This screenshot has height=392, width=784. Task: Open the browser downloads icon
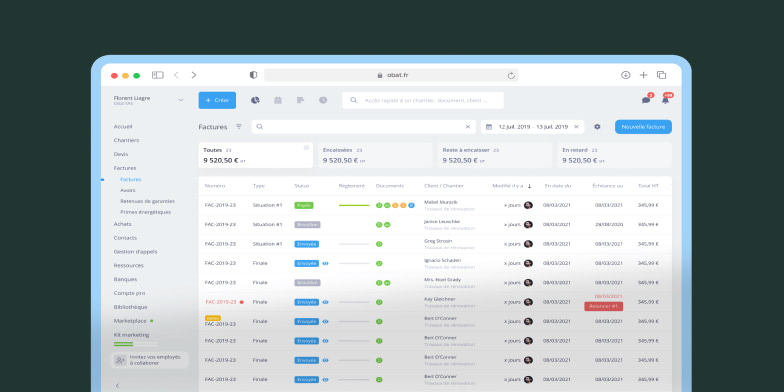click(626, 75)
